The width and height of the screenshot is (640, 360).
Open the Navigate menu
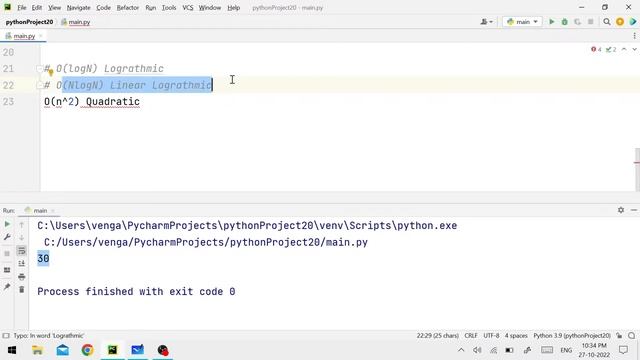click(78, 7)
